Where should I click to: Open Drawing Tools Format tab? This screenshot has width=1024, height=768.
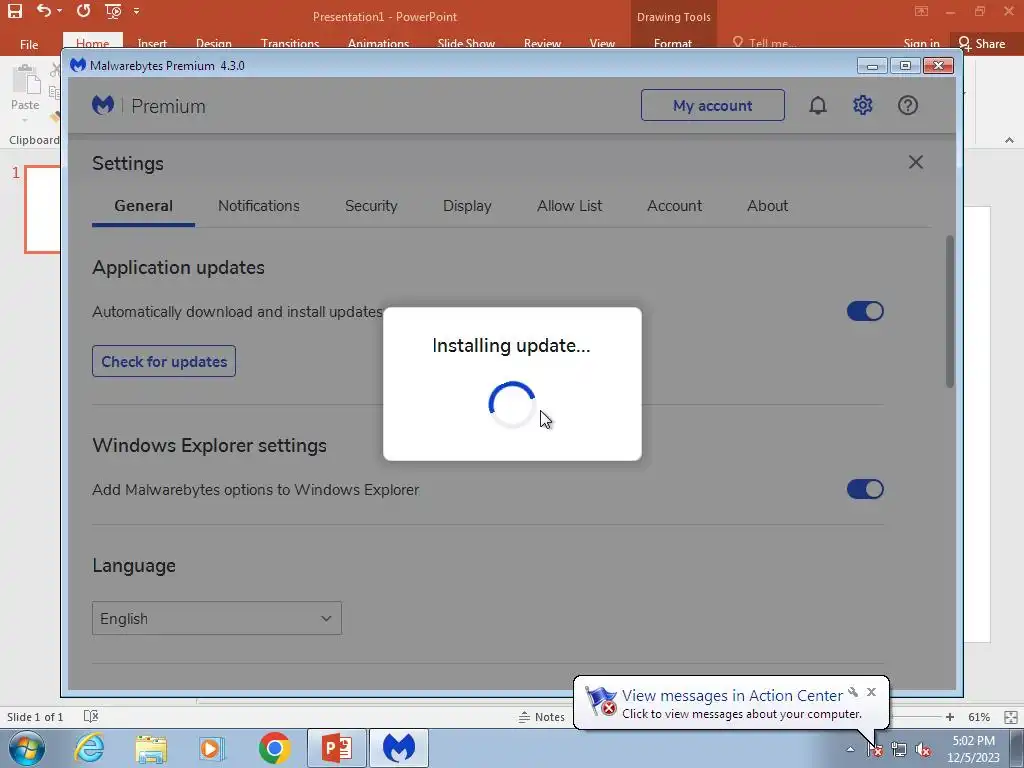pos(673,42)
